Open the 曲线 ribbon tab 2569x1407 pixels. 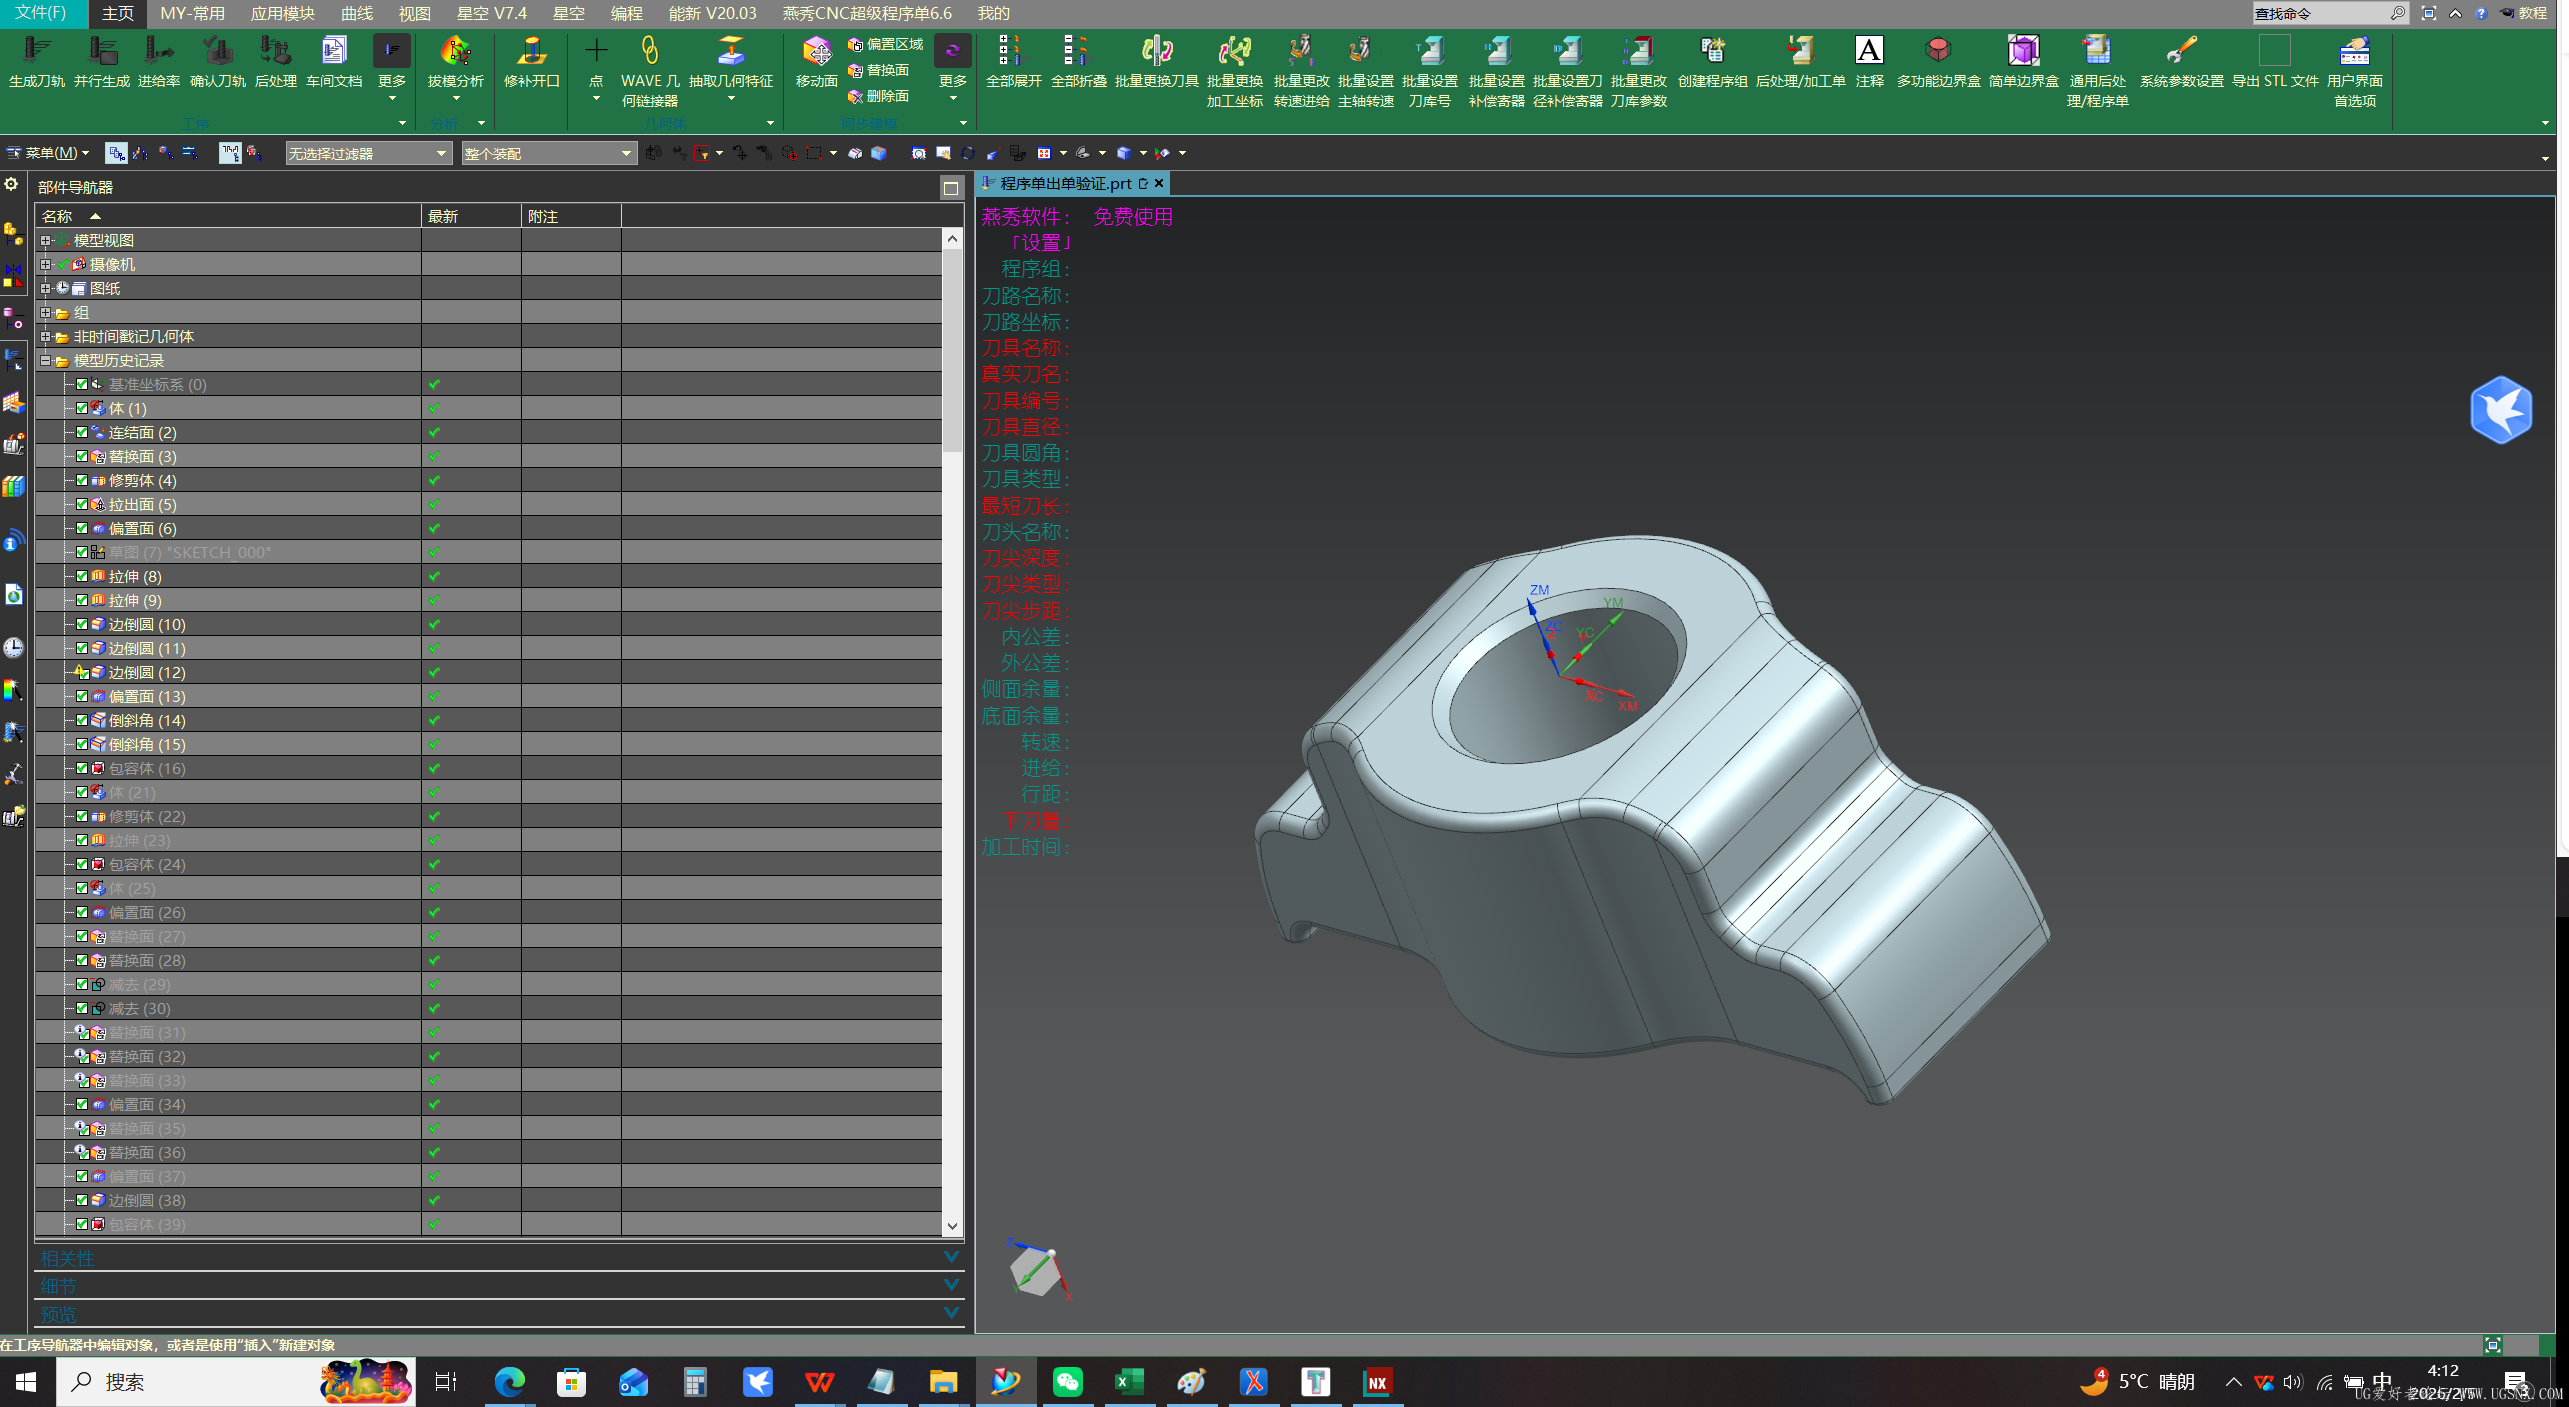[x=356, y=13]
